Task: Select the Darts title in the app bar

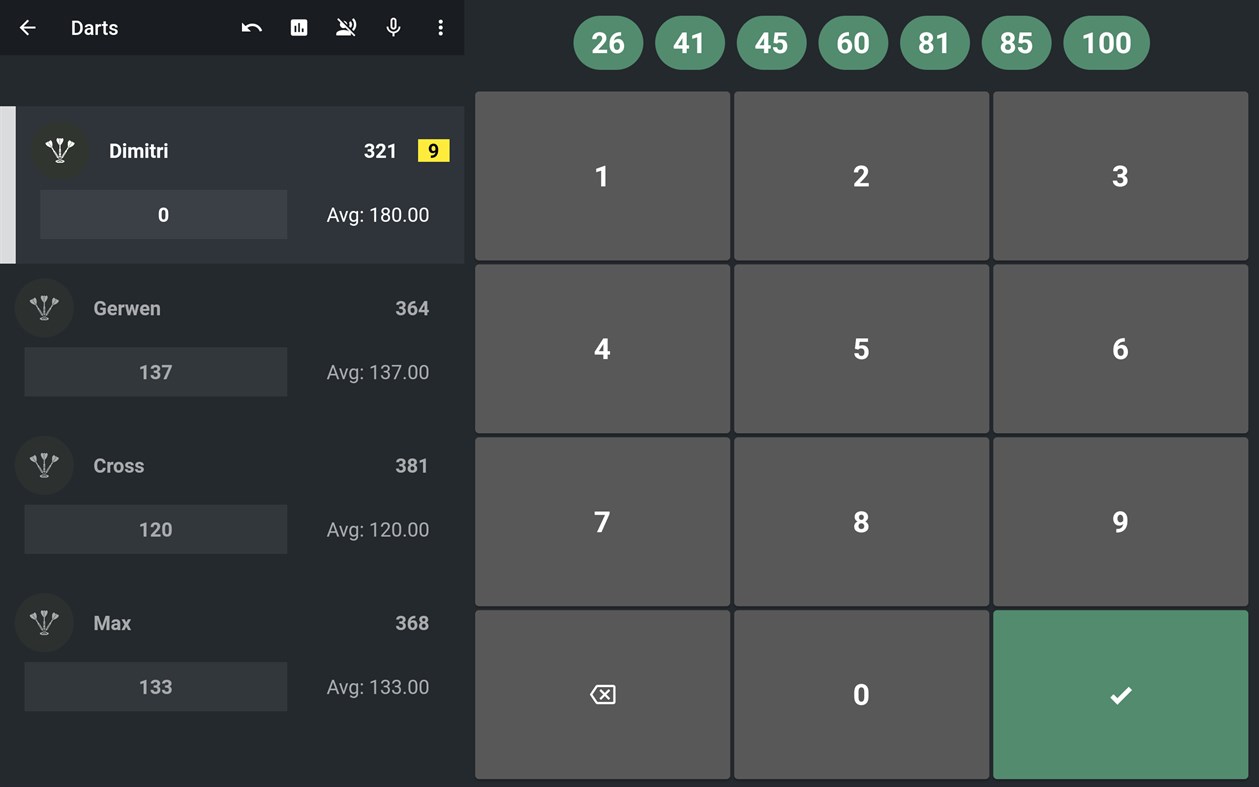Action: click(x=94, y=28)
